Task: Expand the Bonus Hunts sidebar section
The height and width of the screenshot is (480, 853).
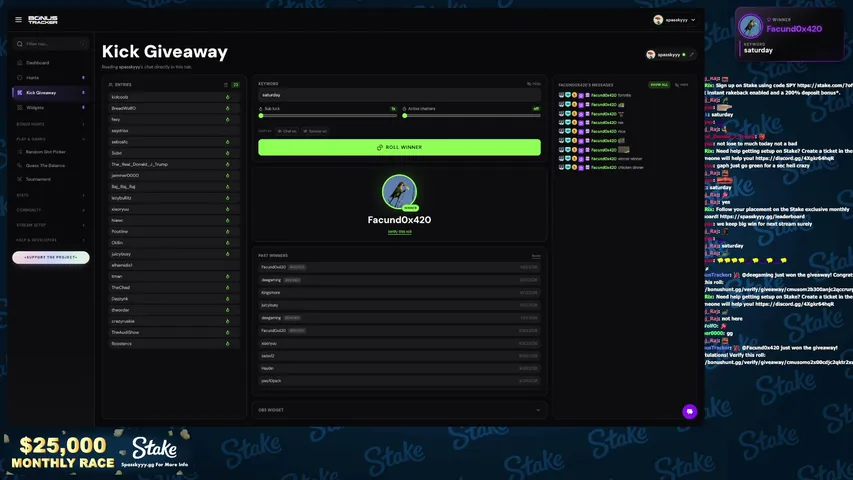Action: tap(50, 125)
